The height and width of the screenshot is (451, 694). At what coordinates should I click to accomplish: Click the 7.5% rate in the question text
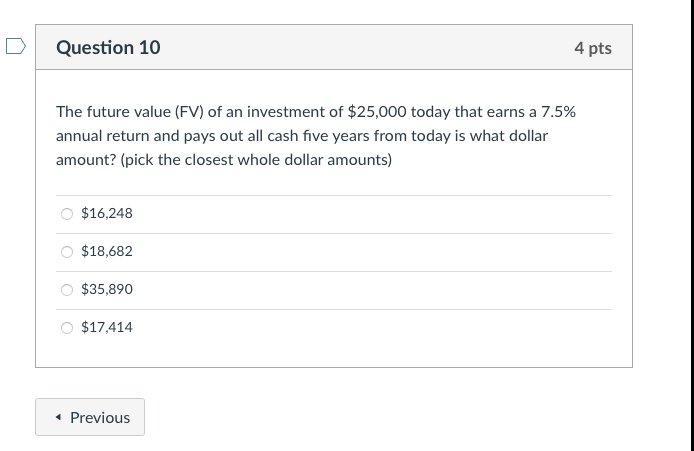558,111
